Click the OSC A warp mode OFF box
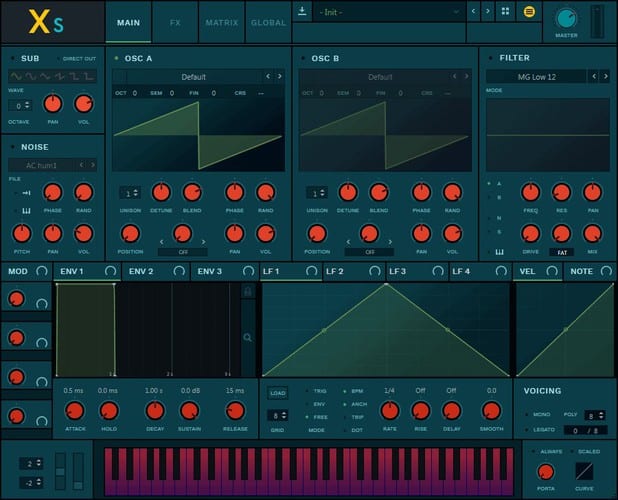The height and width of the screenshot is (500, 618). (x=183, y=252)
